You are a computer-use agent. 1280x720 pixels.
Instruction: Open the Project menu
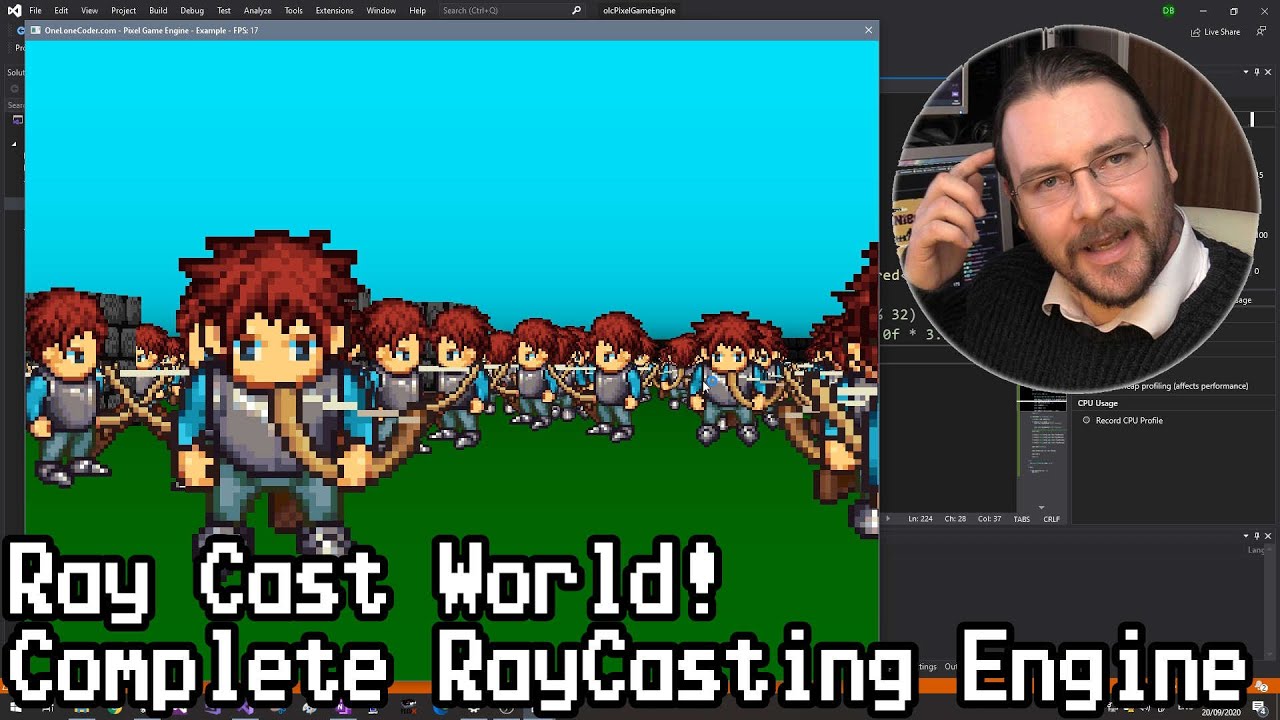(124, 10)
